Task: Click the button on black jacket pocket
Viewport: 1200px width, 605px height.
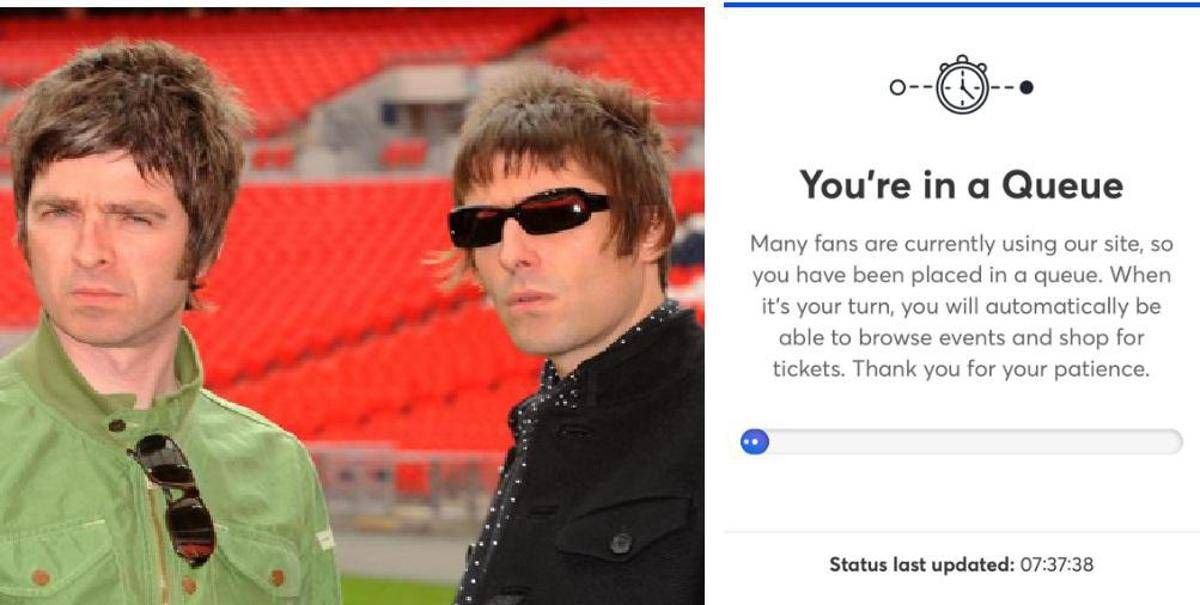Action: 621,541
